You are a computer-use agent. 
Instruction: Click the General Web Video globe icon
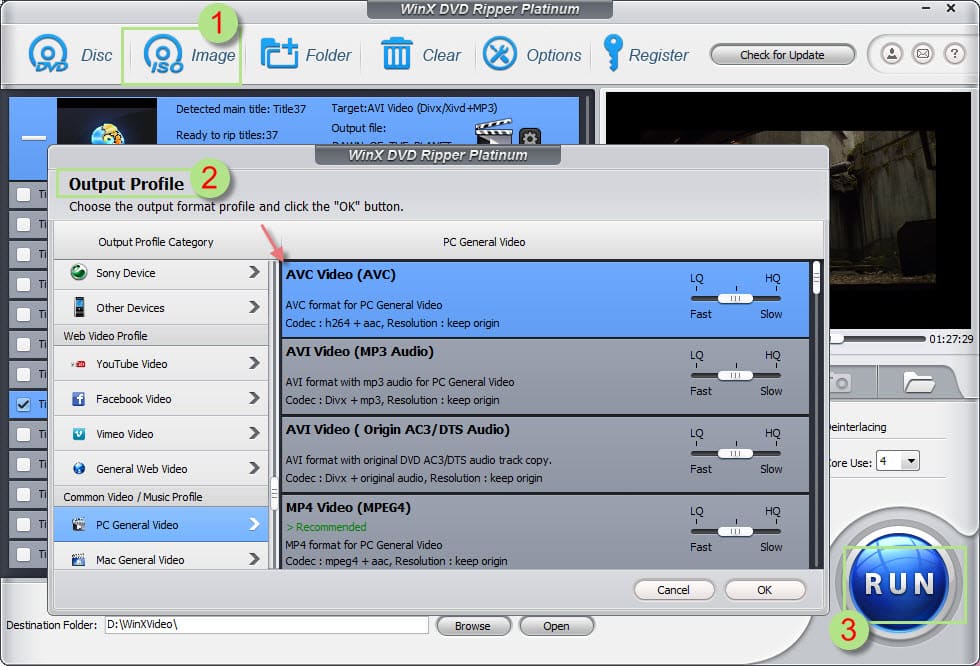point(79,468)
